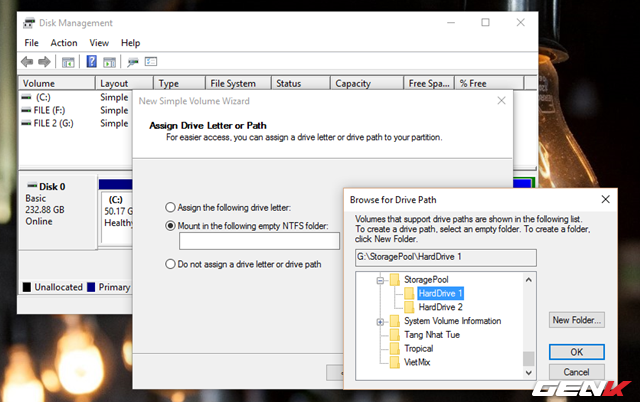Click the blue Help toolbar icon
This screenshot has width=640, height=402.
[92, 62]
